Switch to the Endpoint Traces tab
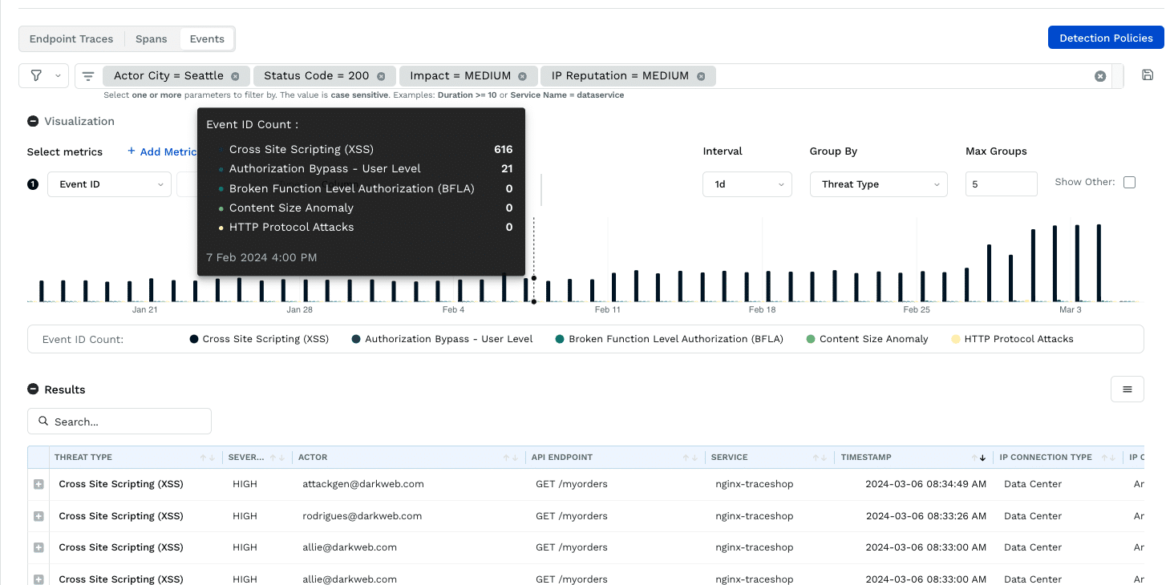The width and height of the screenshot is (1170, 585). pos(71,39)
